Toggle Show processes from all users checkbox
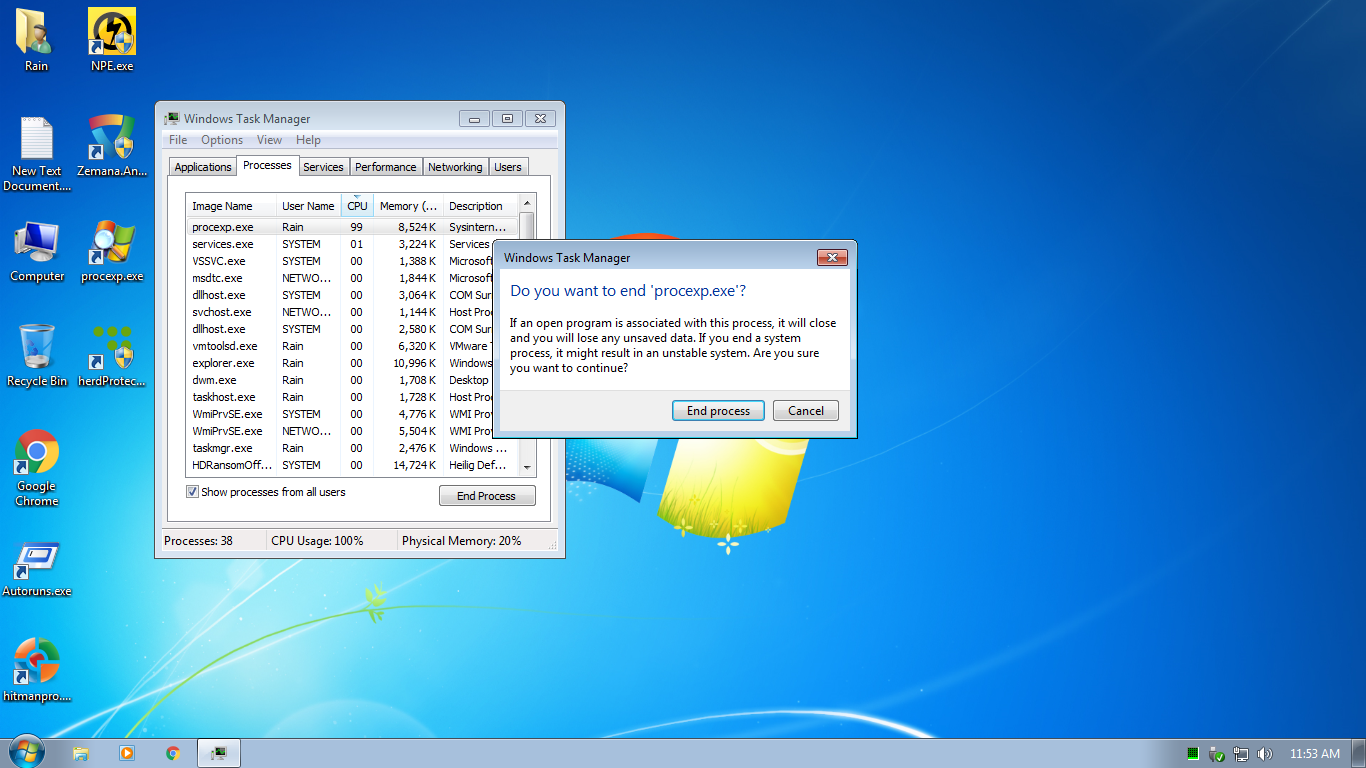The height and width of the screenshot is (768, 1366). [x=192, y=492]
